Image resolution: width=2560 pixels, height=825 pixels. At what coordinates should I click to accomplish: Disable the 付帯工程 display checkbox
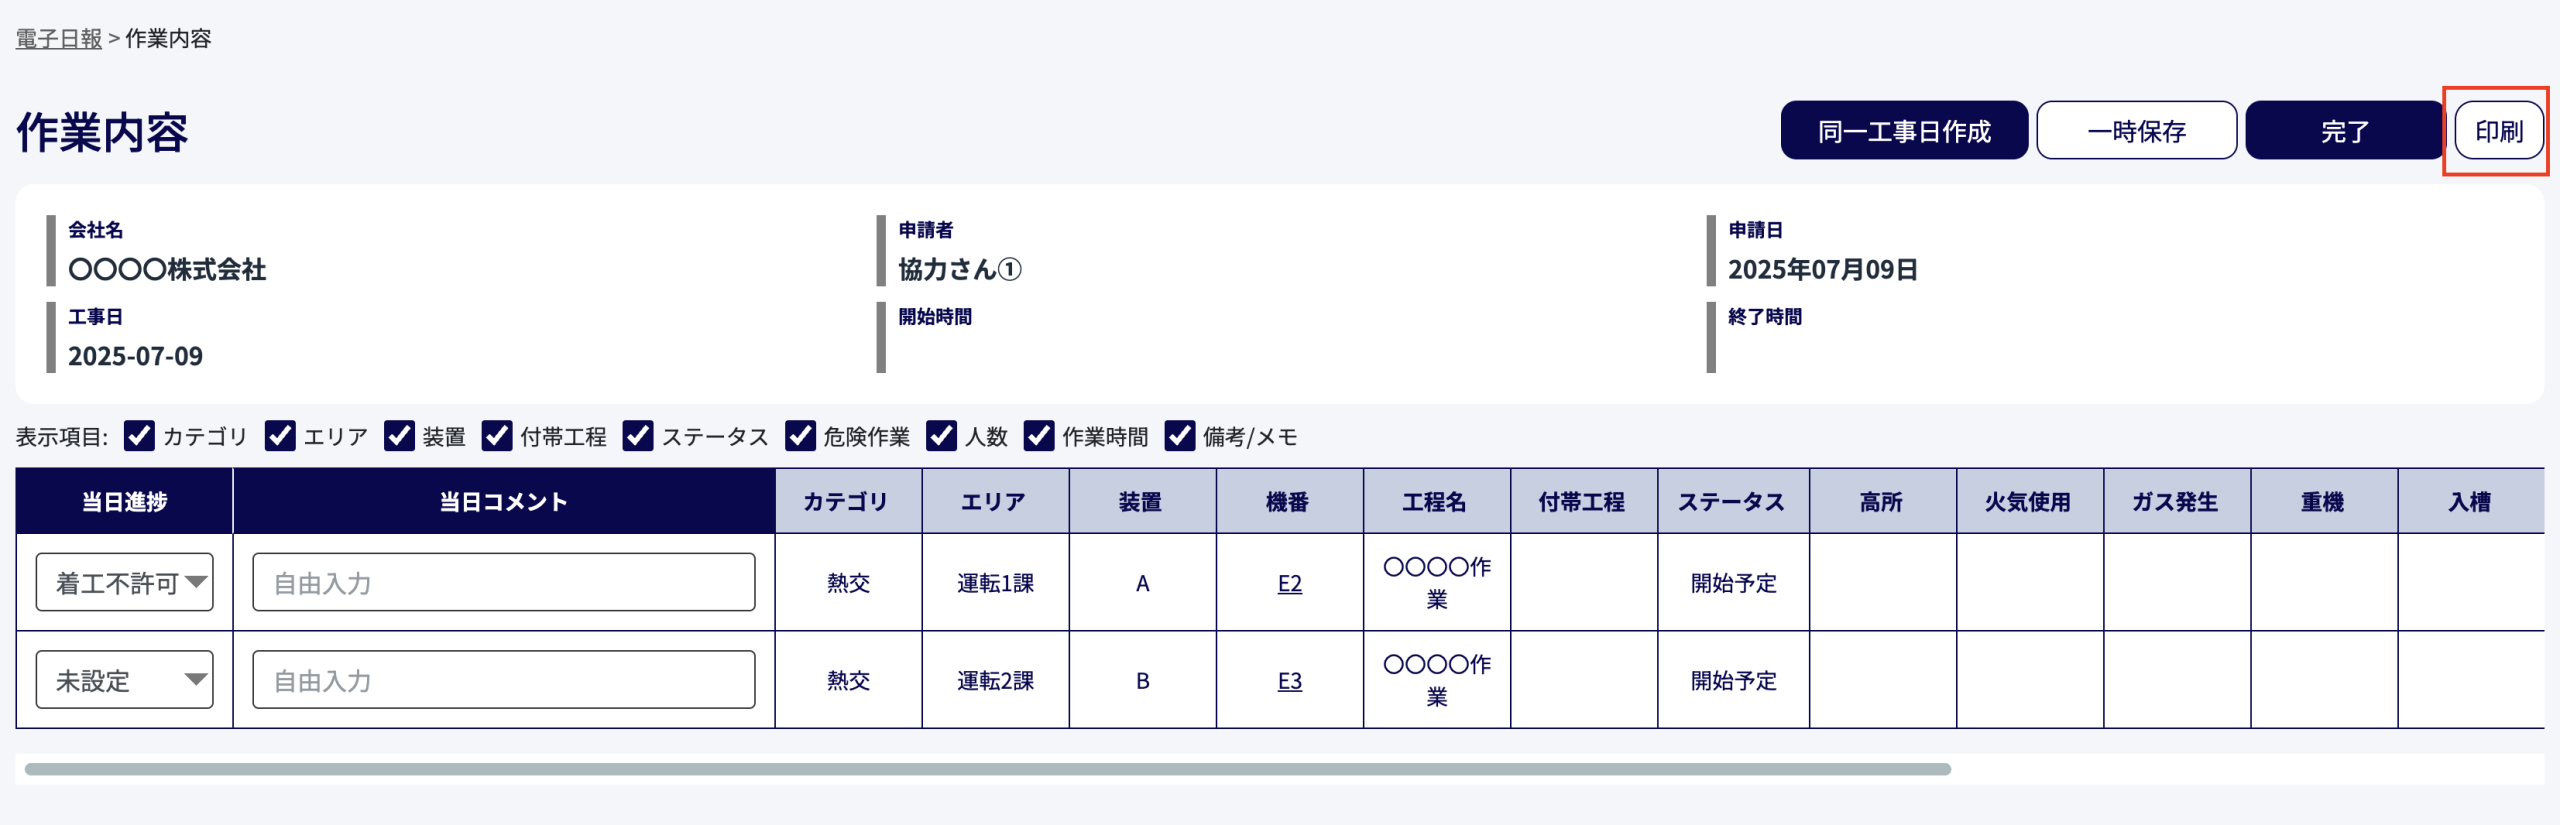497,436
